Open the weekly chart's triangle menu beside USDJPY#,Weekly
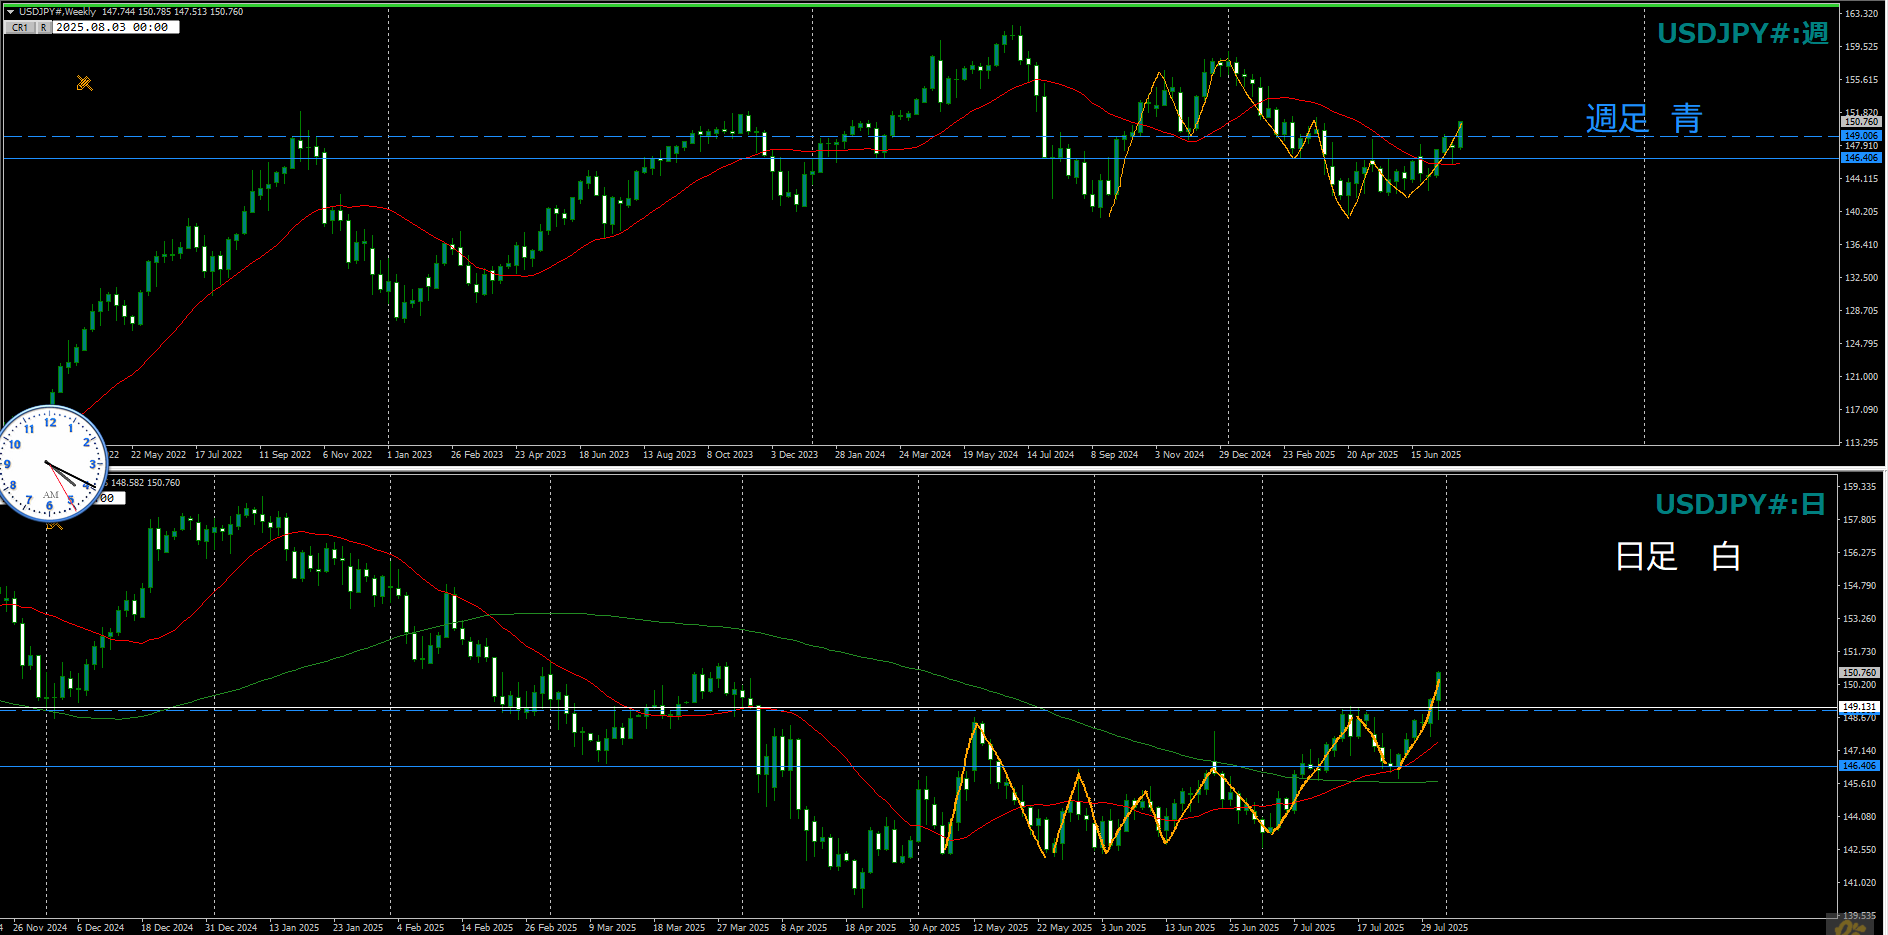This screenshot has width=1888, height=935. pyautogui.click(x=10, y=12)
